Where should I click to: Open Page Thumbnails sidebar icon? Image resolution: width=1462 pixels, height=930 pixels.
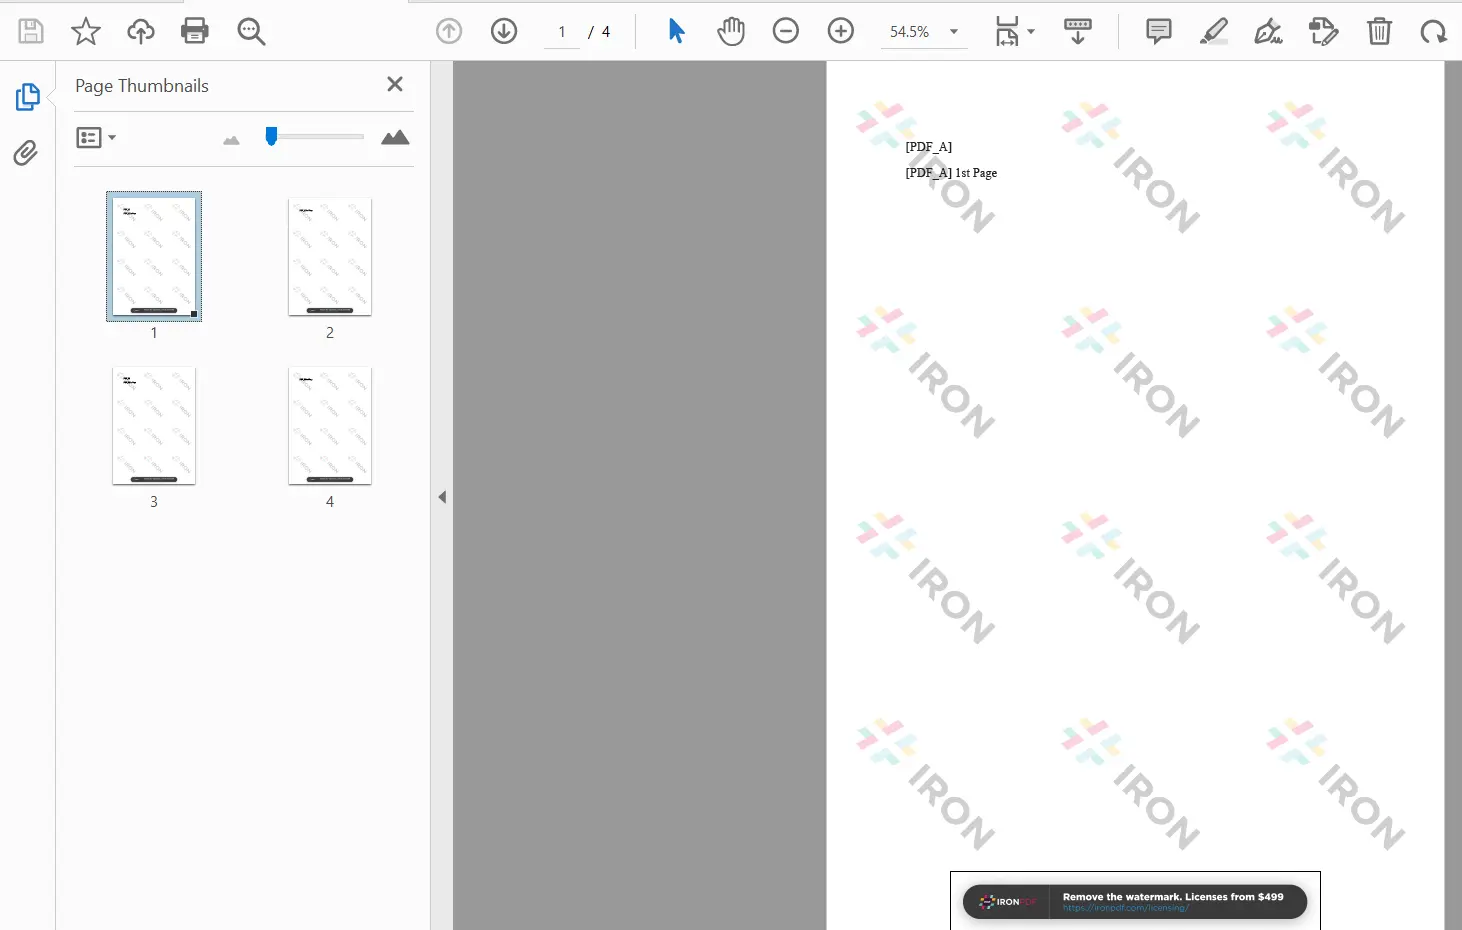(x=27, y=97)
